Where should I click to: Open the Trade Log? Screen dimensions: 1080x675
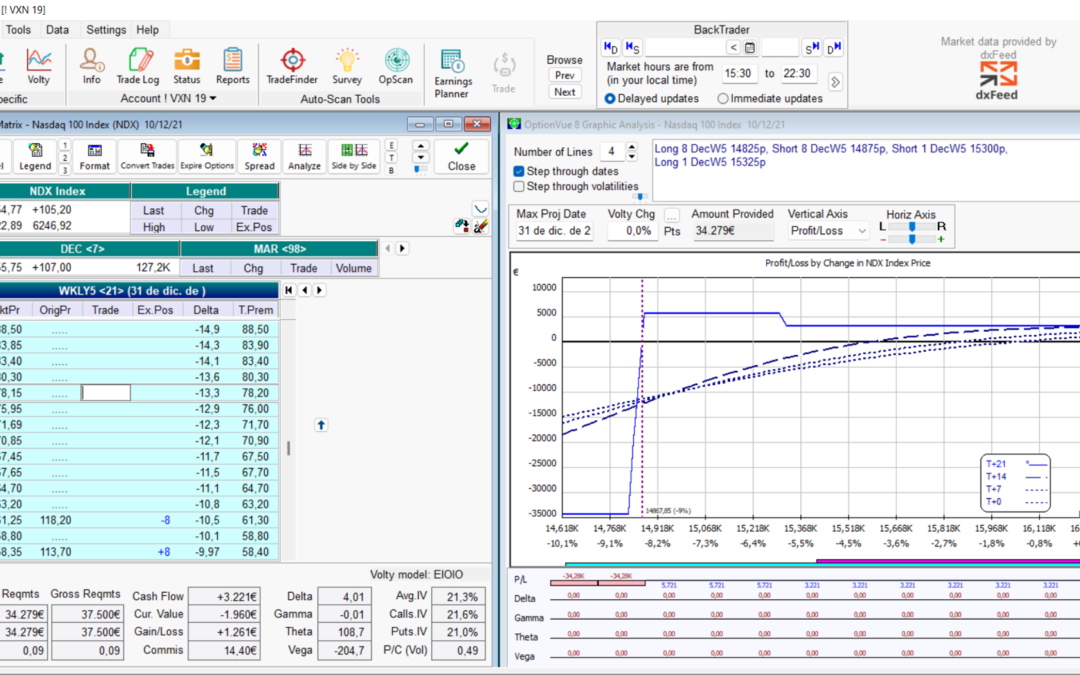point(138,67)
